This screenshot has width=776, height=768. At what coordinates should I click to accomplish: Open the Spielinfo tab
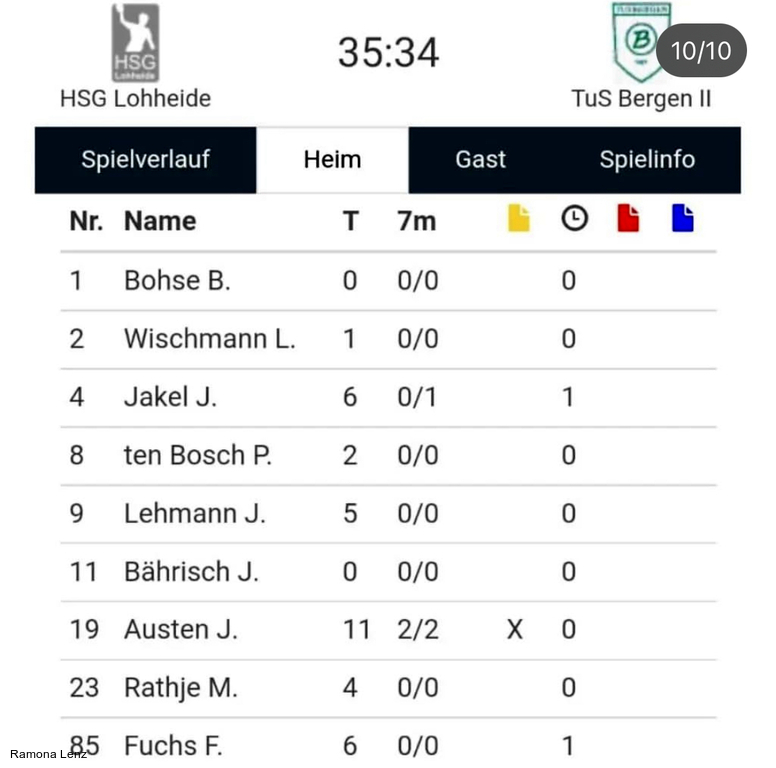click(x=647, y=160)
